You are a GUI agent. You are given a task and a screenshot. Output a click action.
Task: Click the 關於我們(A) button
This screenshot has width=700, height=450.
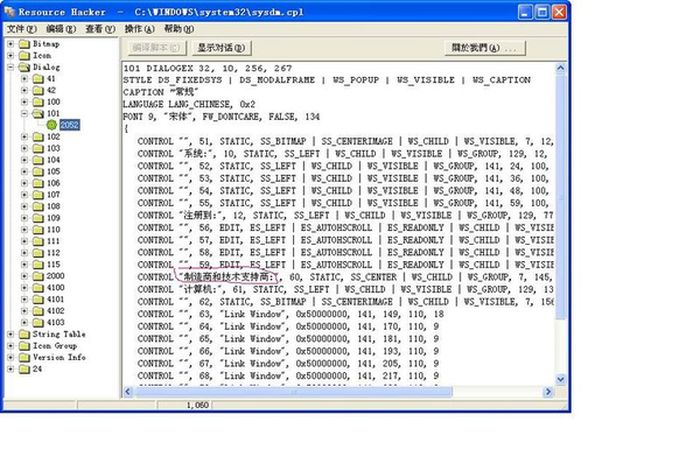[485, 48]
